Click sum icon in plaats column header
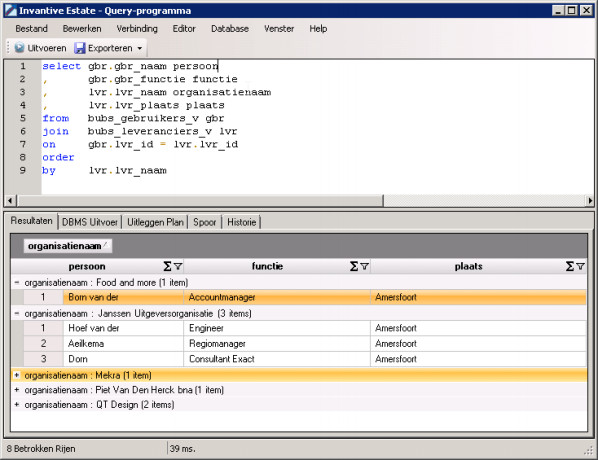The width and height of the screenshot is (598, 460). pos(570,266)
